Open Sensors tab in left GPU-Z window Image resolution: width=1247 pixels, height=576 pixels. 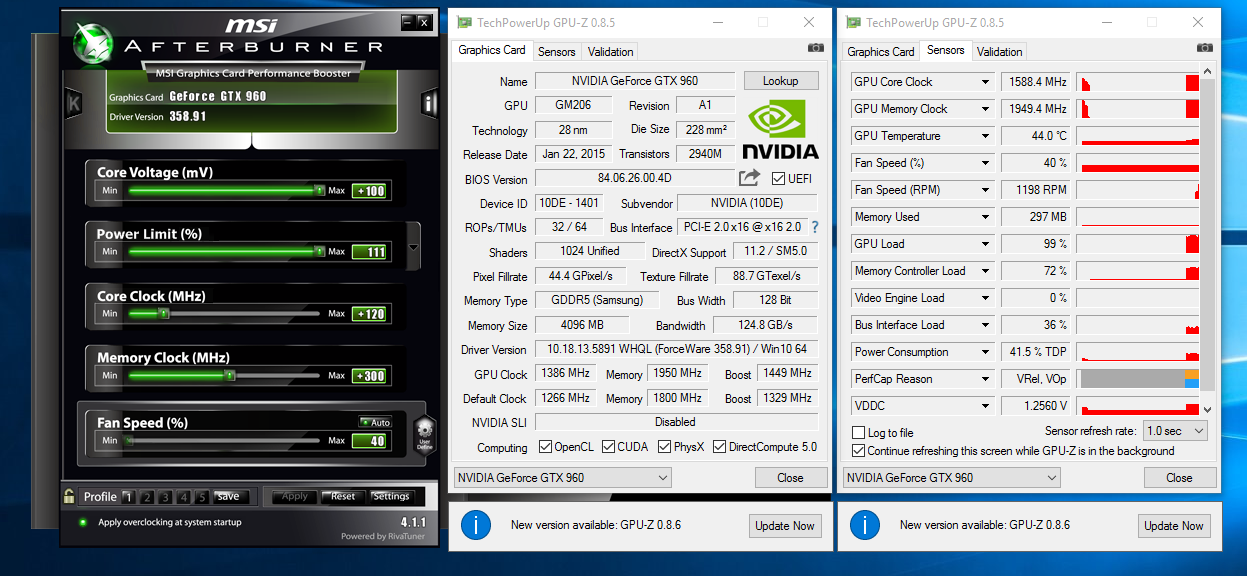[x=557, y=52]
